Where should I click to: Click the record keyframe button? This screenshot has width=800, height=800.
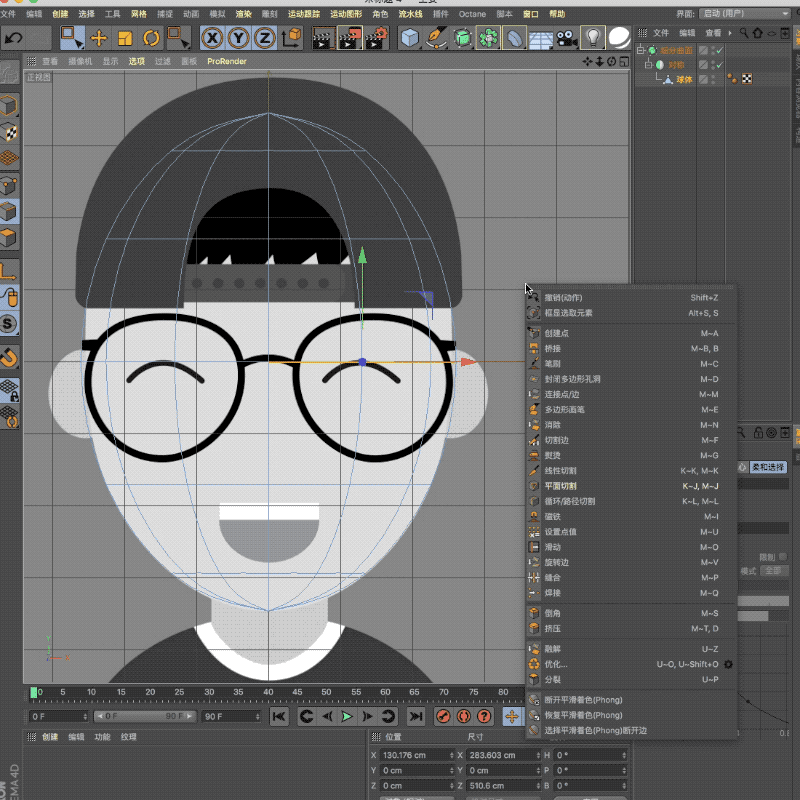[444, 716]
